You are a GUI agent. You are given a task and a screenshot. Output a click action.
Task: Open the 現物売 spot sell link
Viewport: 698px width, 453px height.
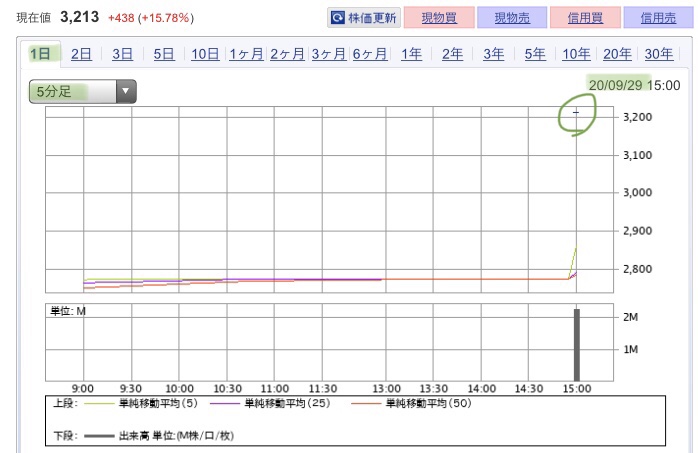tap(512, 18)
